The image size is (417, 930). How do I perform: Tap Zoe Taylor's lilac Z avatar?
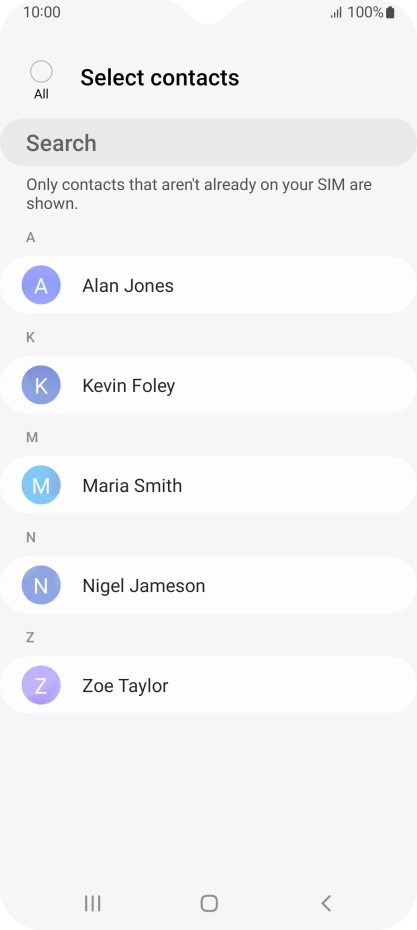pyautogui.click(x=41, y=685)
